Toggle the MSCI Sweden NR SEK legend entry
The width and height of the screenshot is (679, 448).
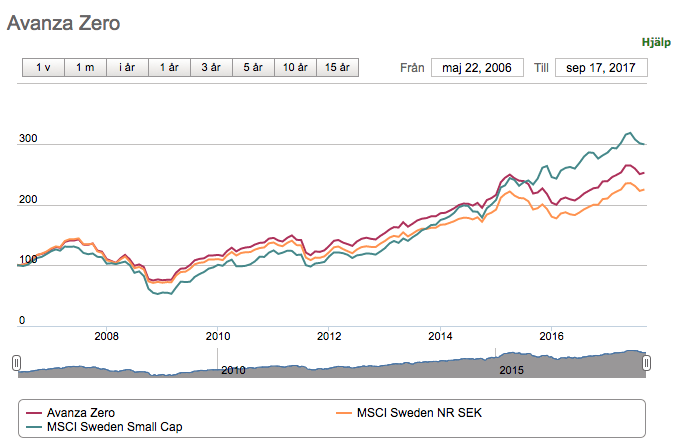[x=409, y=413]
